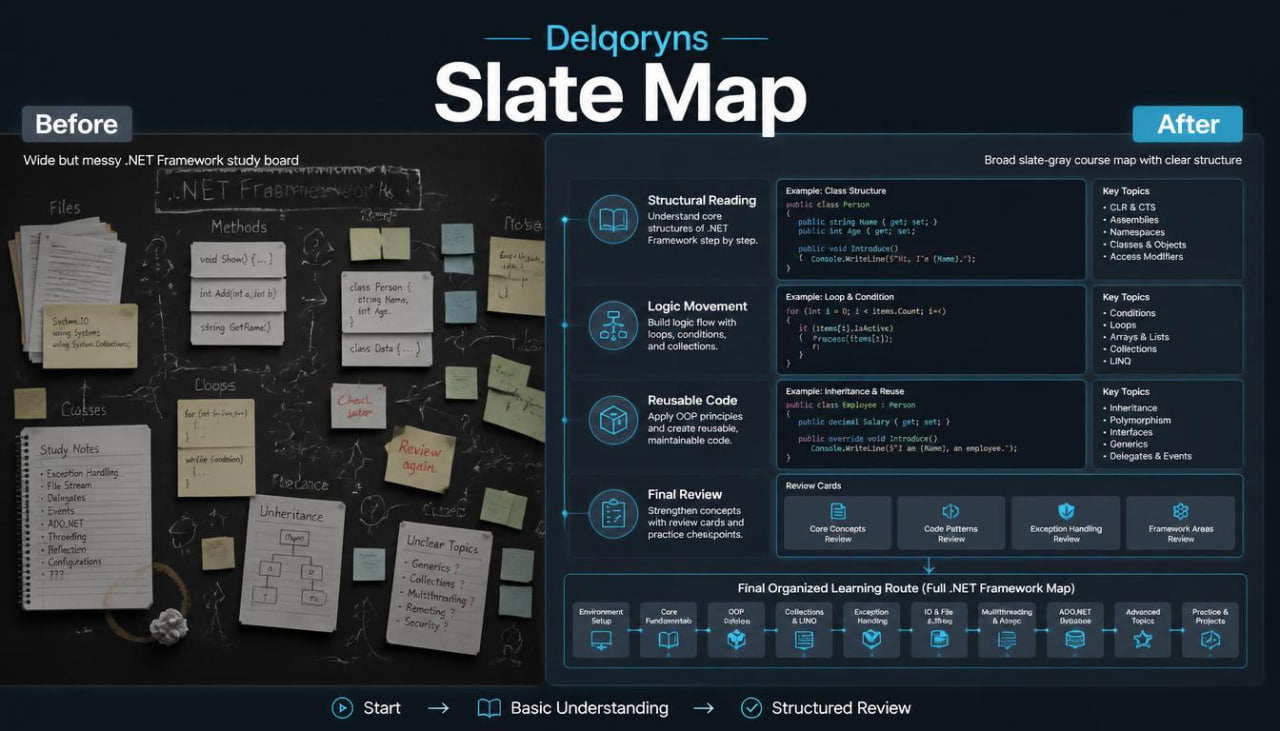Select the void Show() method card

(x=237, y=259)
